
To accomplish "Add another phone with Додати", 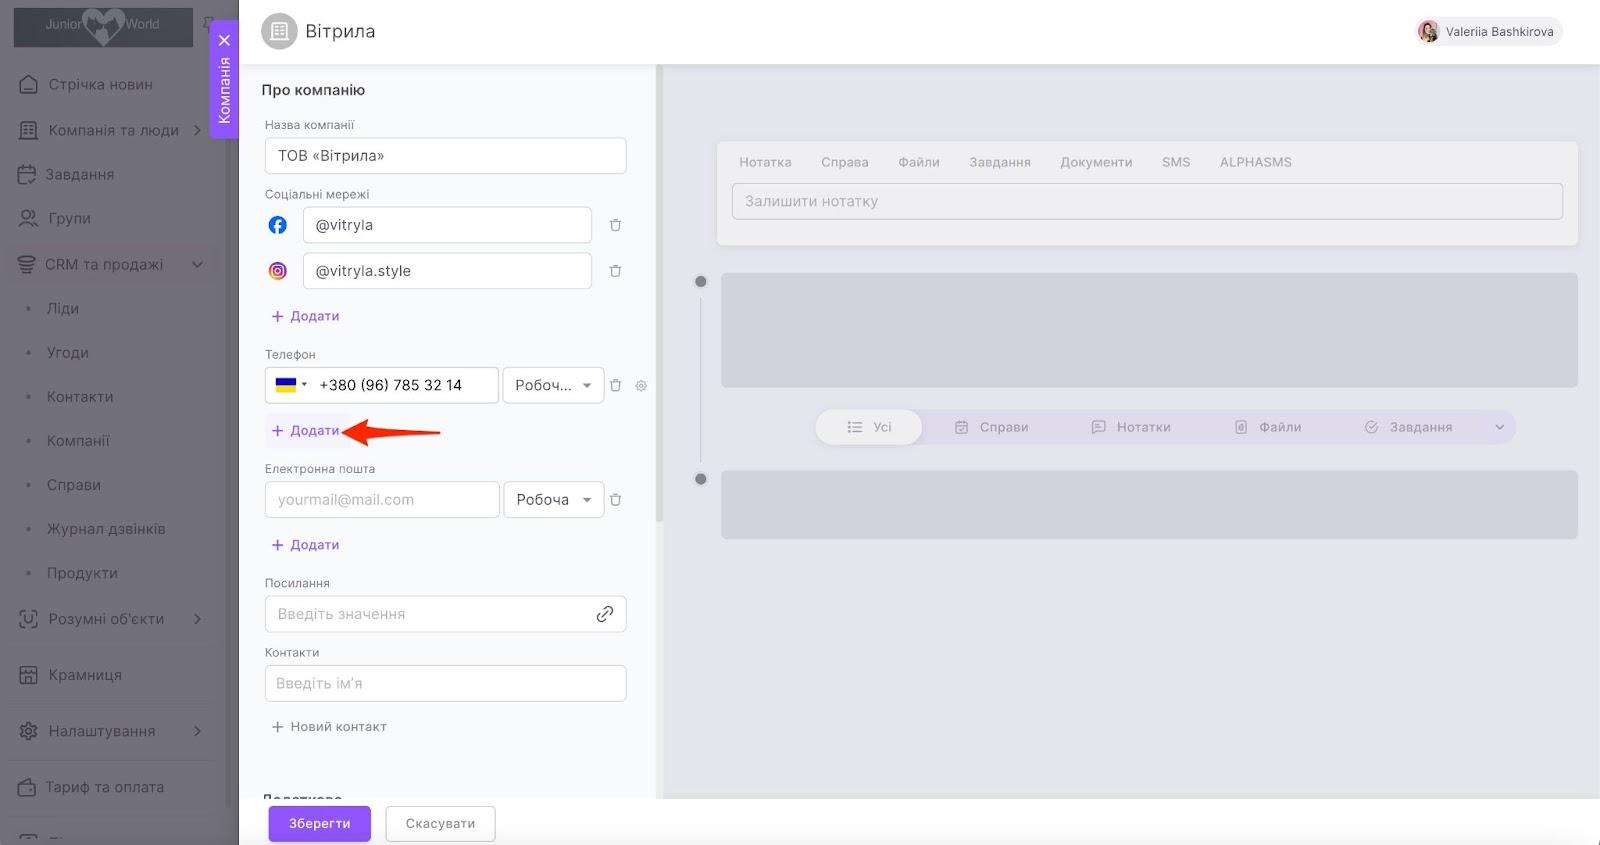I will point(306,431).
